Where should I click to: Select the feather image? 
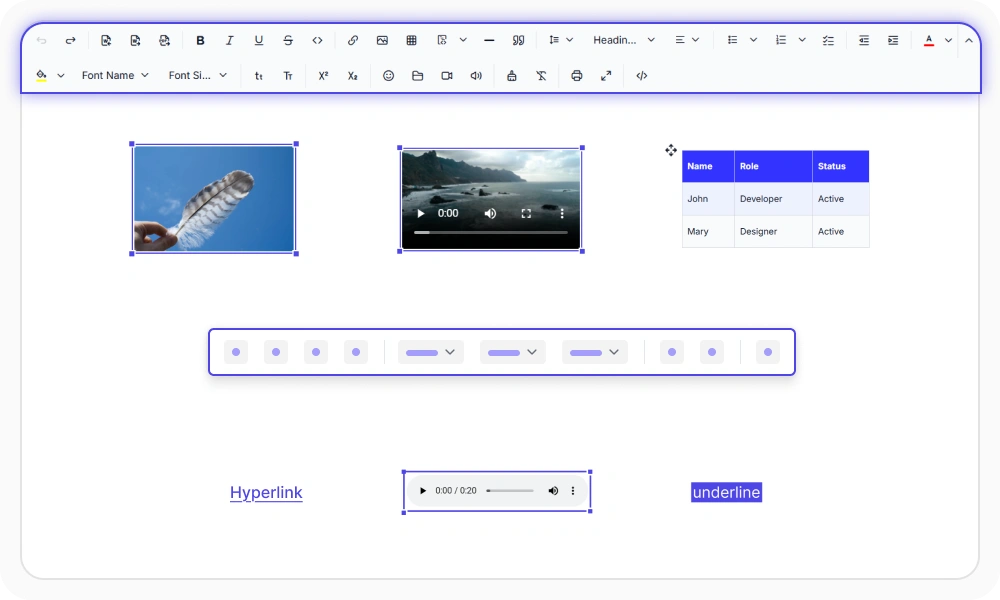click(x=214, y=199)
